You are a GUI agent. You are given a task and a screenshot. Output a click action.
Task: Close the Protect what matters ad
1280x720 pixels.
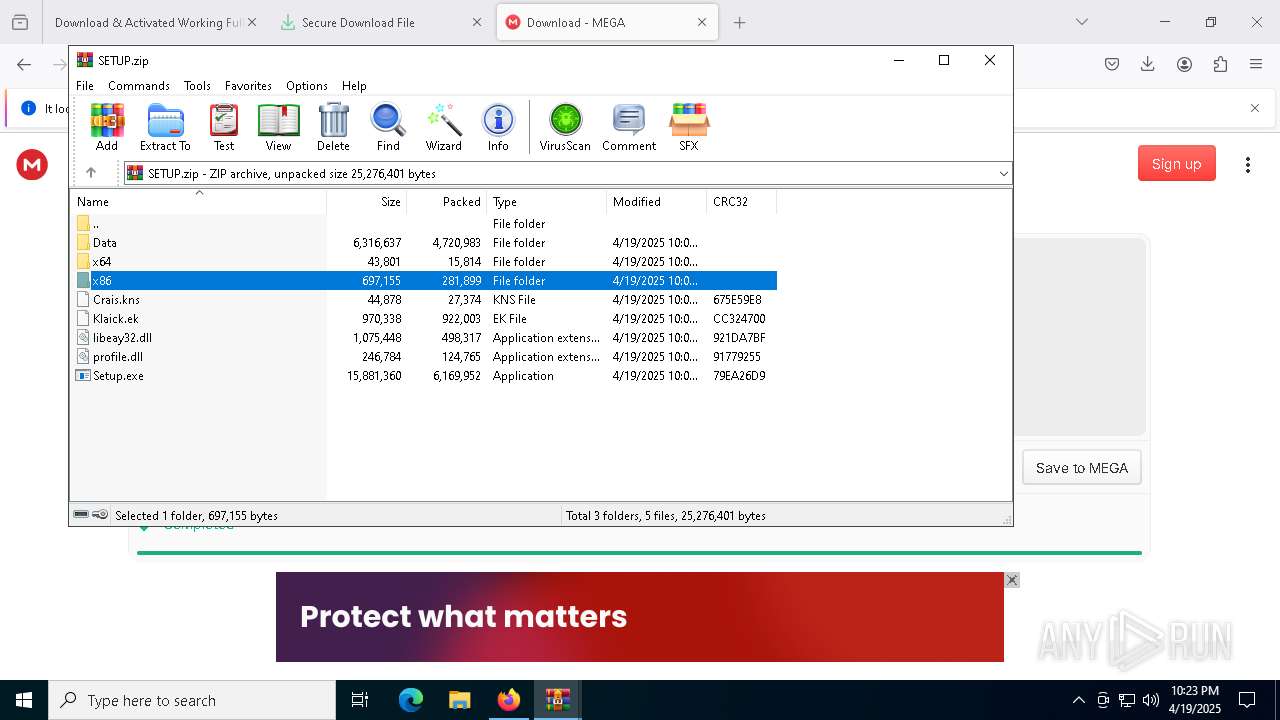(x=1012, y=580)
